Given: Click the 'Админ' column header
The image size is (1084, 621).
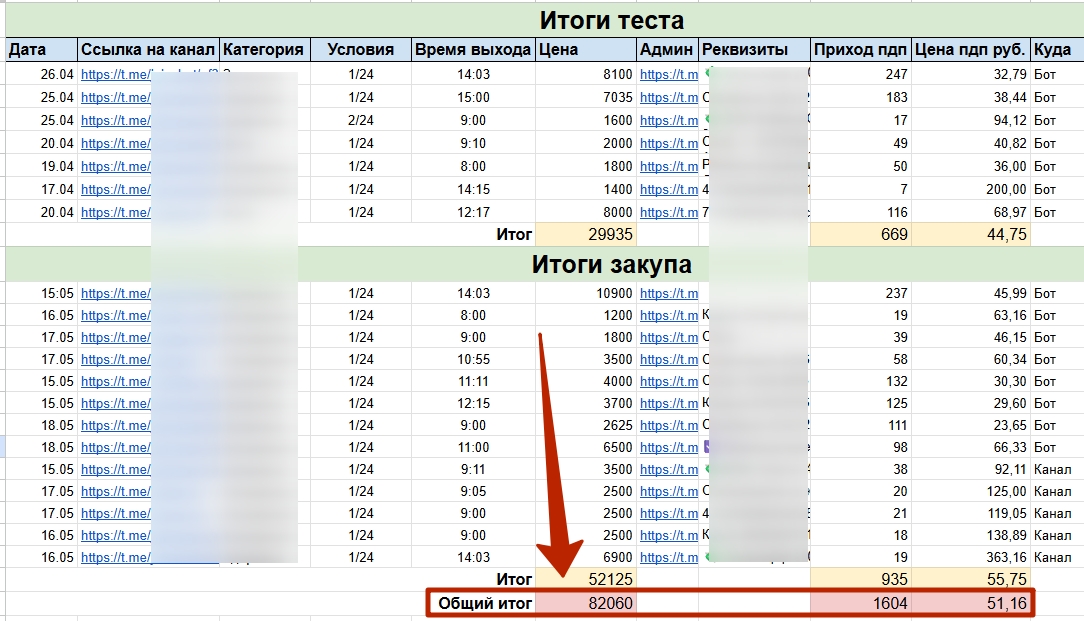Looking at the screenshot, I should 667,50.
